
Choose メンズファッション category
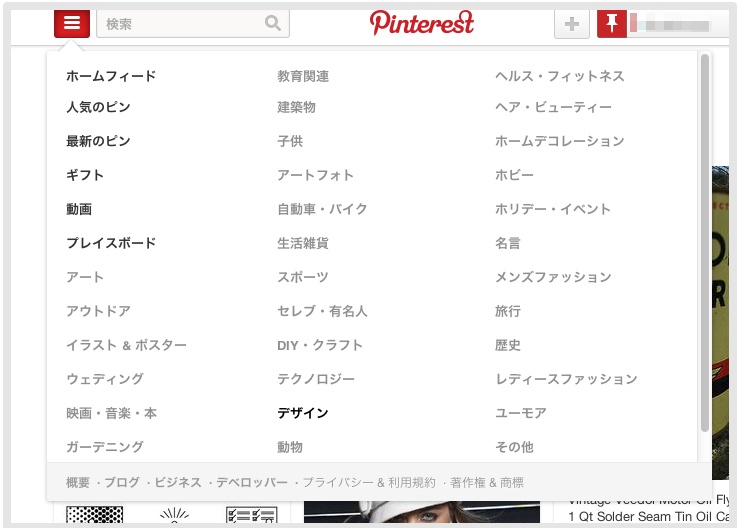click(553, 277)
